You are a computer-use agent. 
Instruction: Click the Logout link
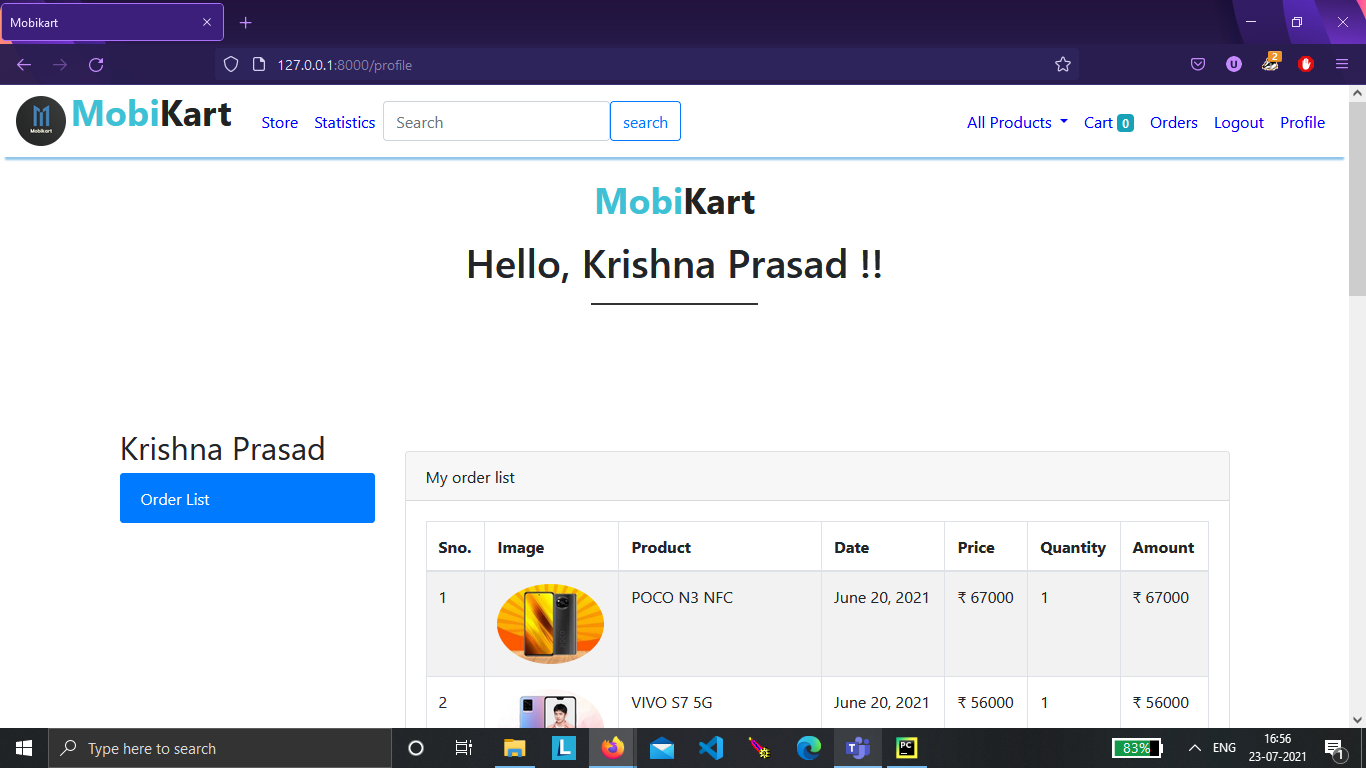click(x=1239, y=122)
